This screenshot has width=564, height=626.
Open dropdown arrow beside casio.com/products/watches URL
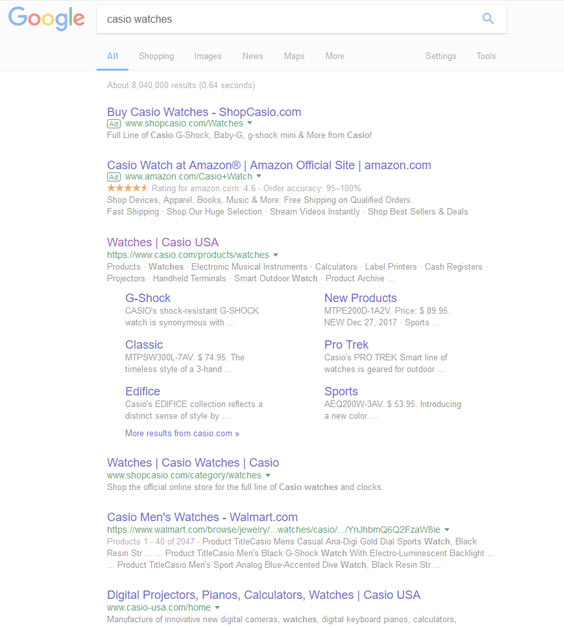[x=275, y=255]
